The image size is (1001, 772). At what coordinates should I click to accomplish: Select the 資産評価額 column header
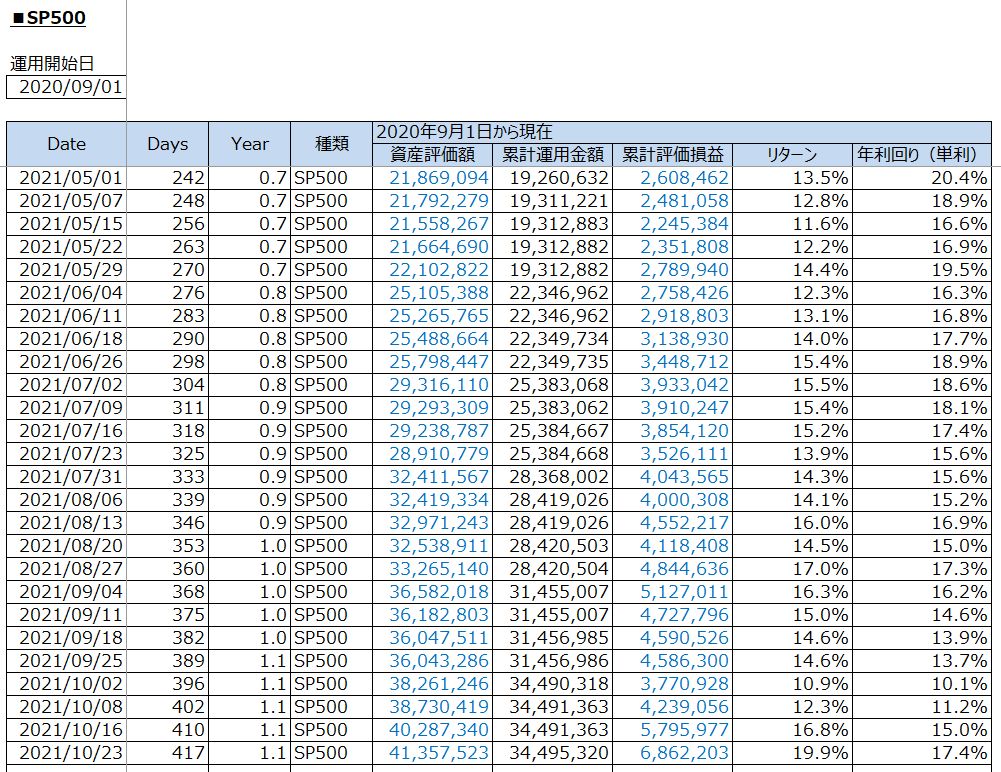pyautogui.click(x=431, y=155)
